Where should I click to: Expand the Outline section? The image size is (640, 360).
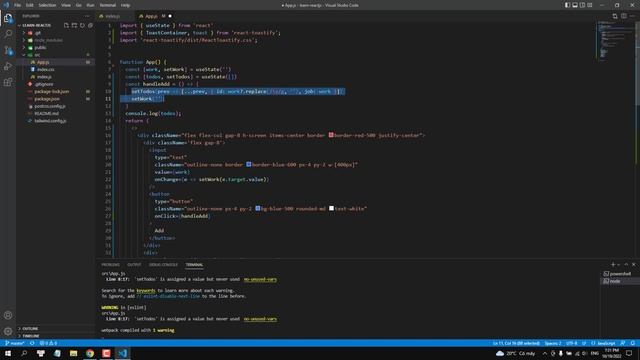pos(30,329)
